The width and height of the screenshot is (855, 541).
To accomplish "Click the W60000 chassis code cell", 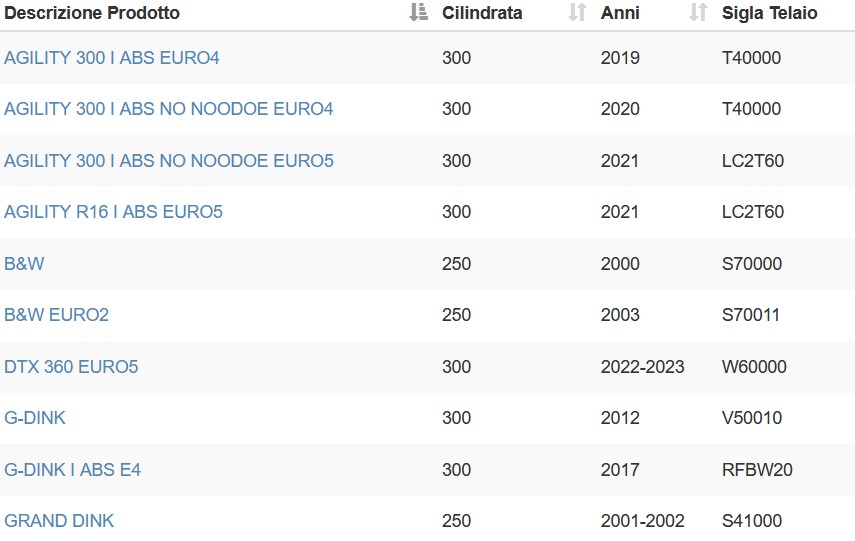I will pyautogui.click(x=754, y=366).
